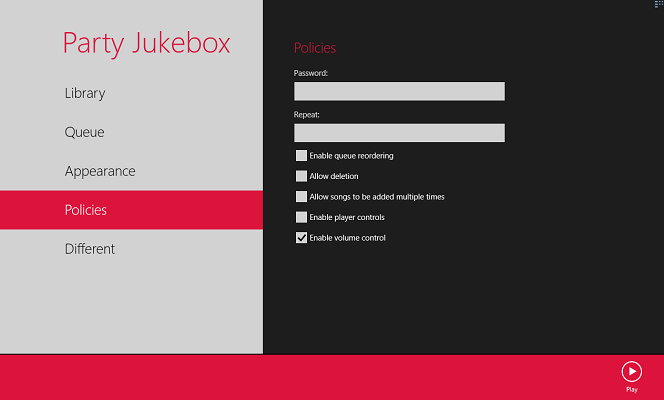Image resolution: width=664 pixels, height=400 pixels.
Task: Tick the Allow deletion checkbox
Action: click(x=301, y=176)
